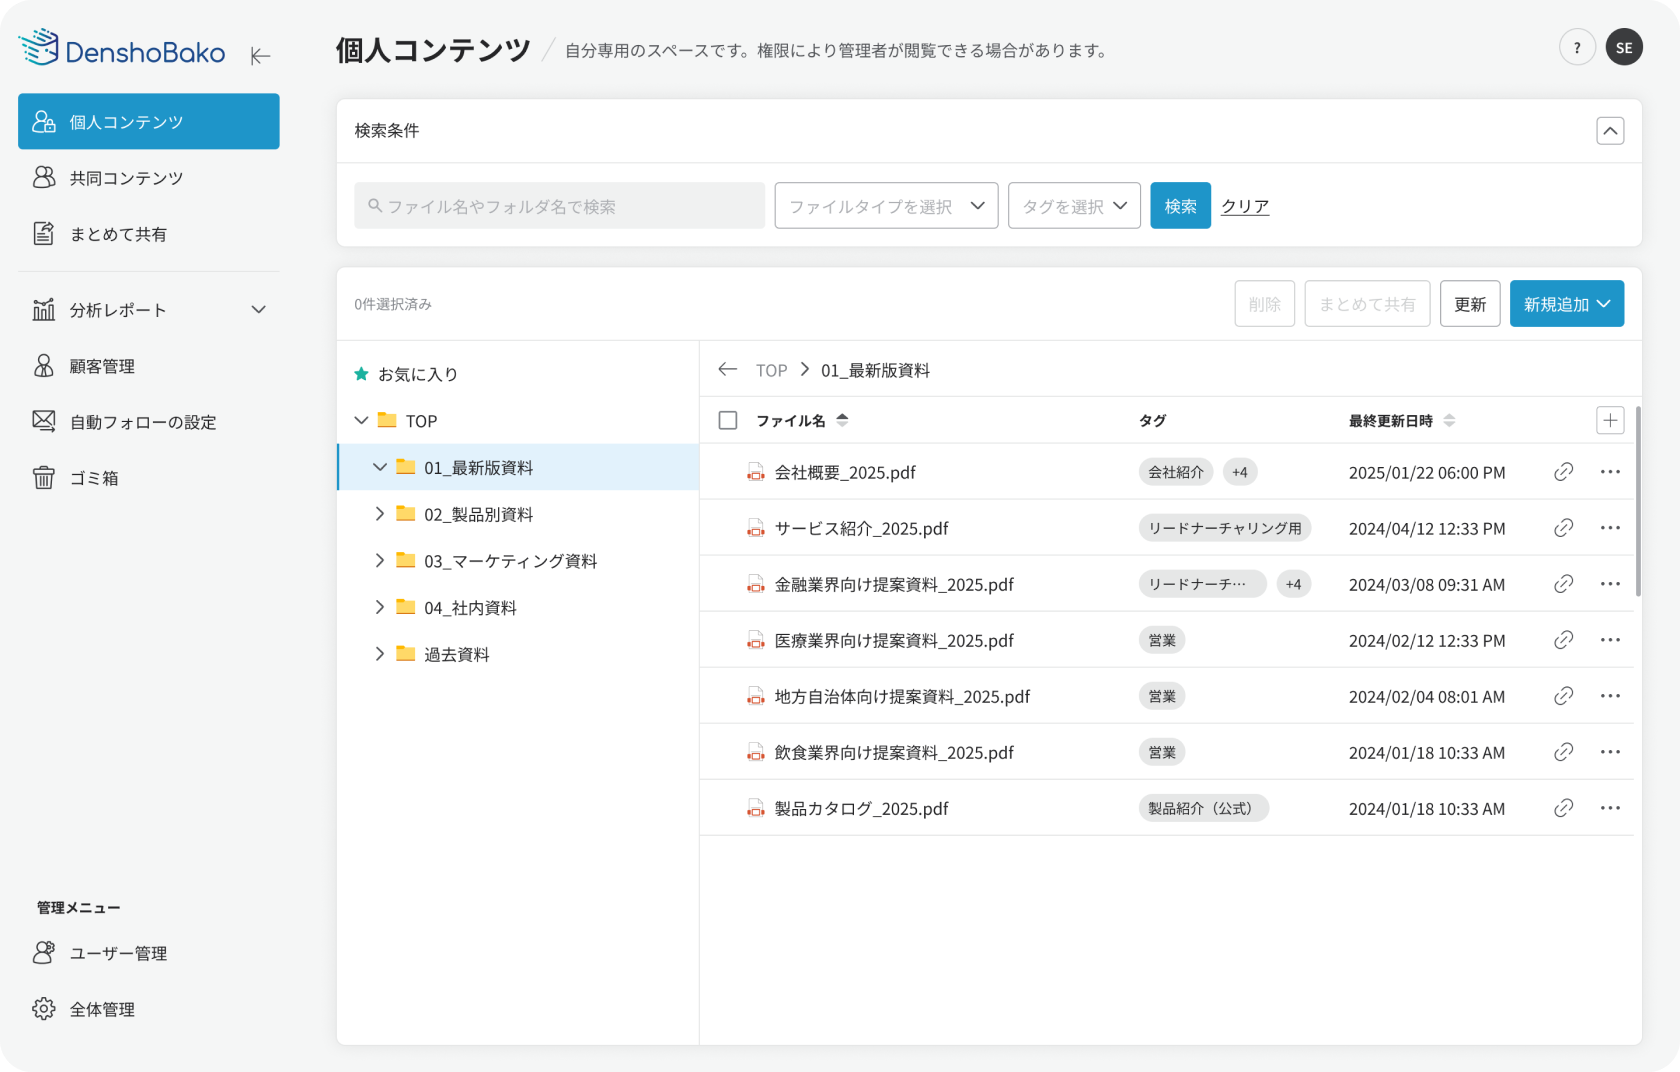The height and width of the screenshot is (1072, 1680).
Task: Collapse the sidebar using the arrow icon
Action: (x=260, y=56)
